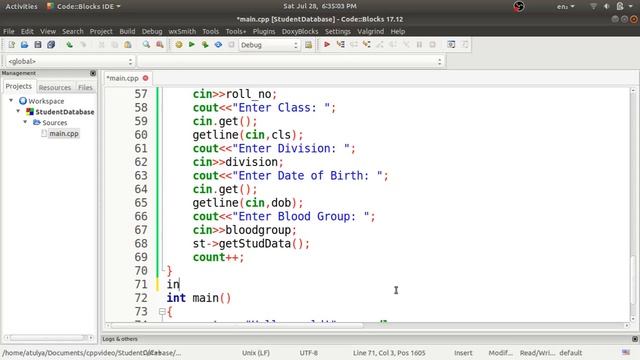Image resolution: width=640 pixels, height=360 pixels.
Task: Start debugging with red arrow icon
Action: pos(327,45)
